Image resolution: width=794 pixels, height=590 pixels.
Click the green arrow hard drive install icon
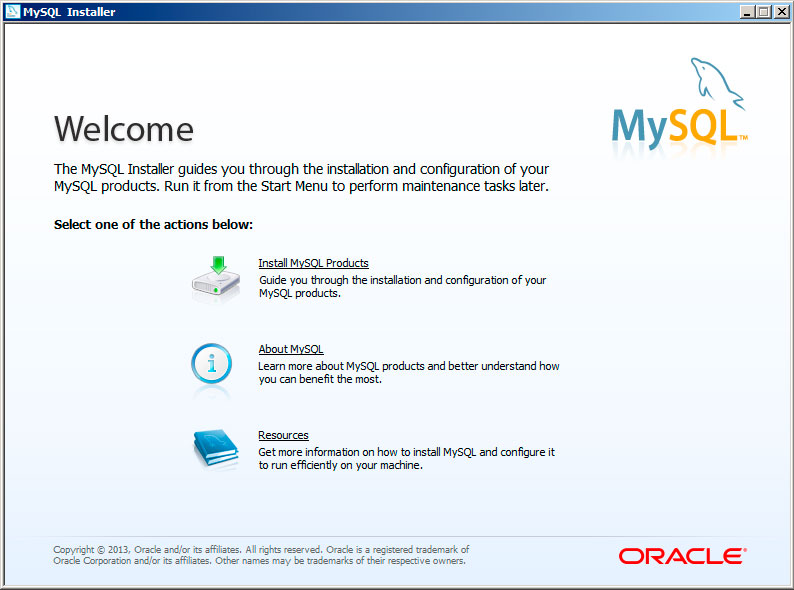[x=216, y=278]
